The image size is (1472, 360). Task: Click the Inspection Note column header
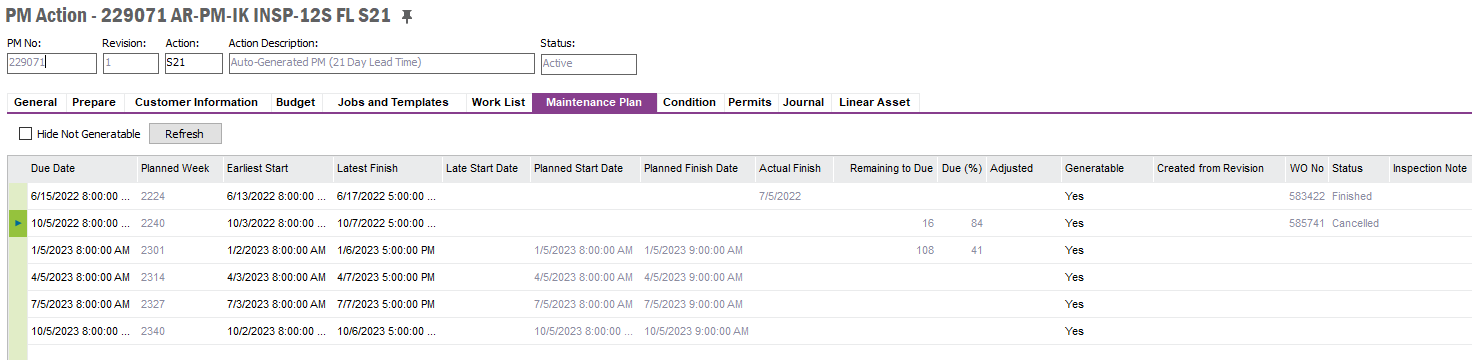1430,168
